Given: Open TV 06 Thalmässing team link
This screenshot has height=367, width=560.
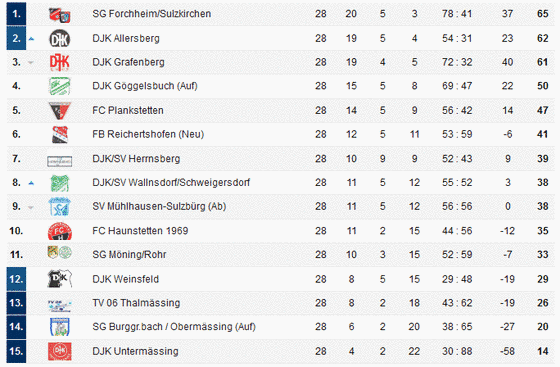Looking at the screenshot, I should pos(136,303).
